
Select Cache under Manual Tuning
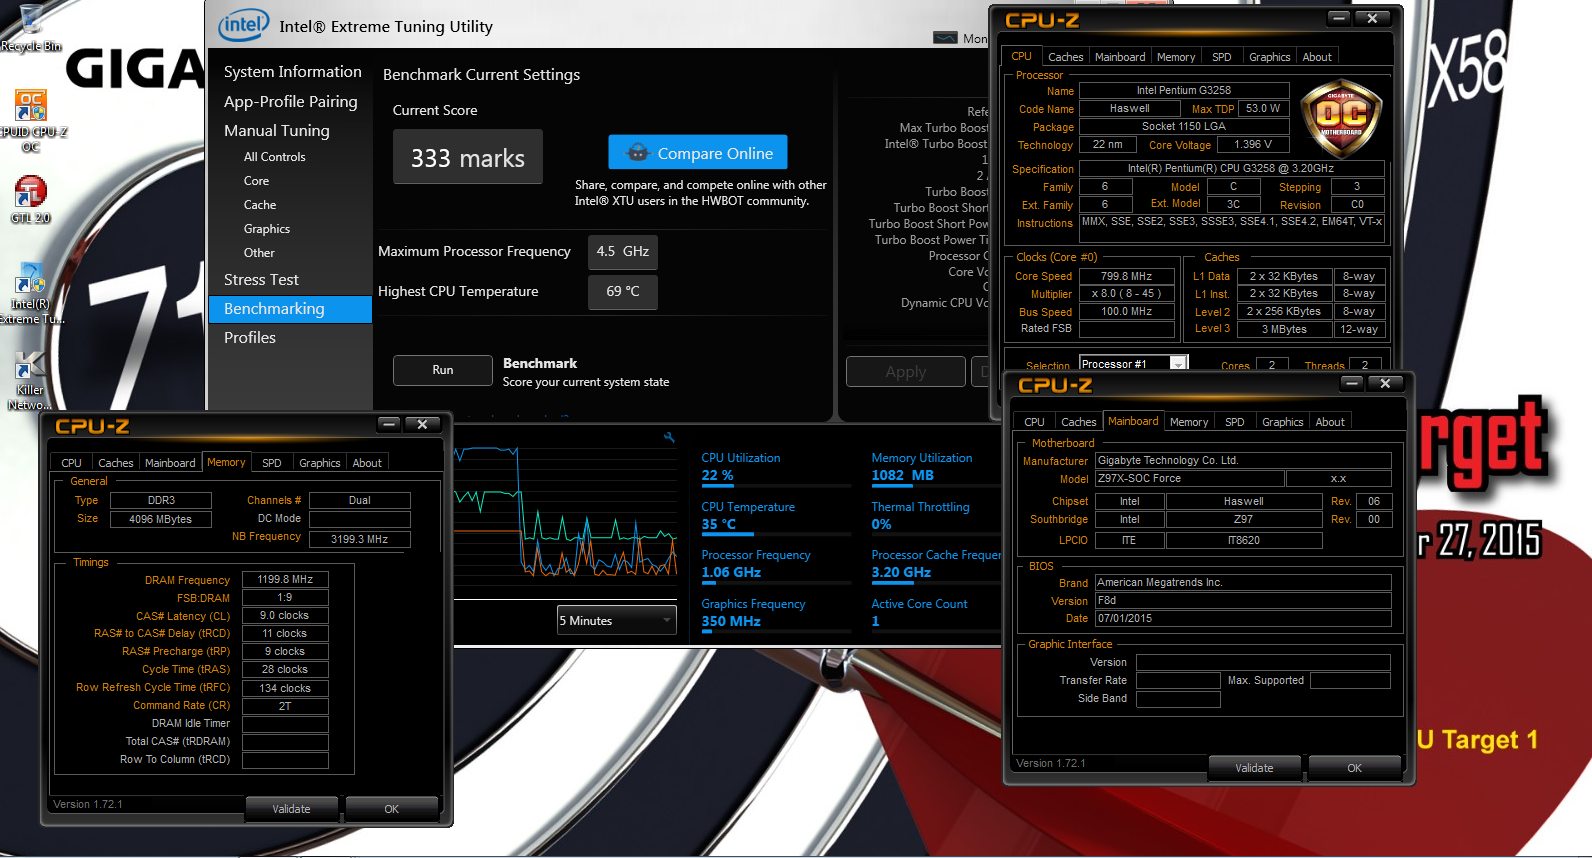(260, 205)
